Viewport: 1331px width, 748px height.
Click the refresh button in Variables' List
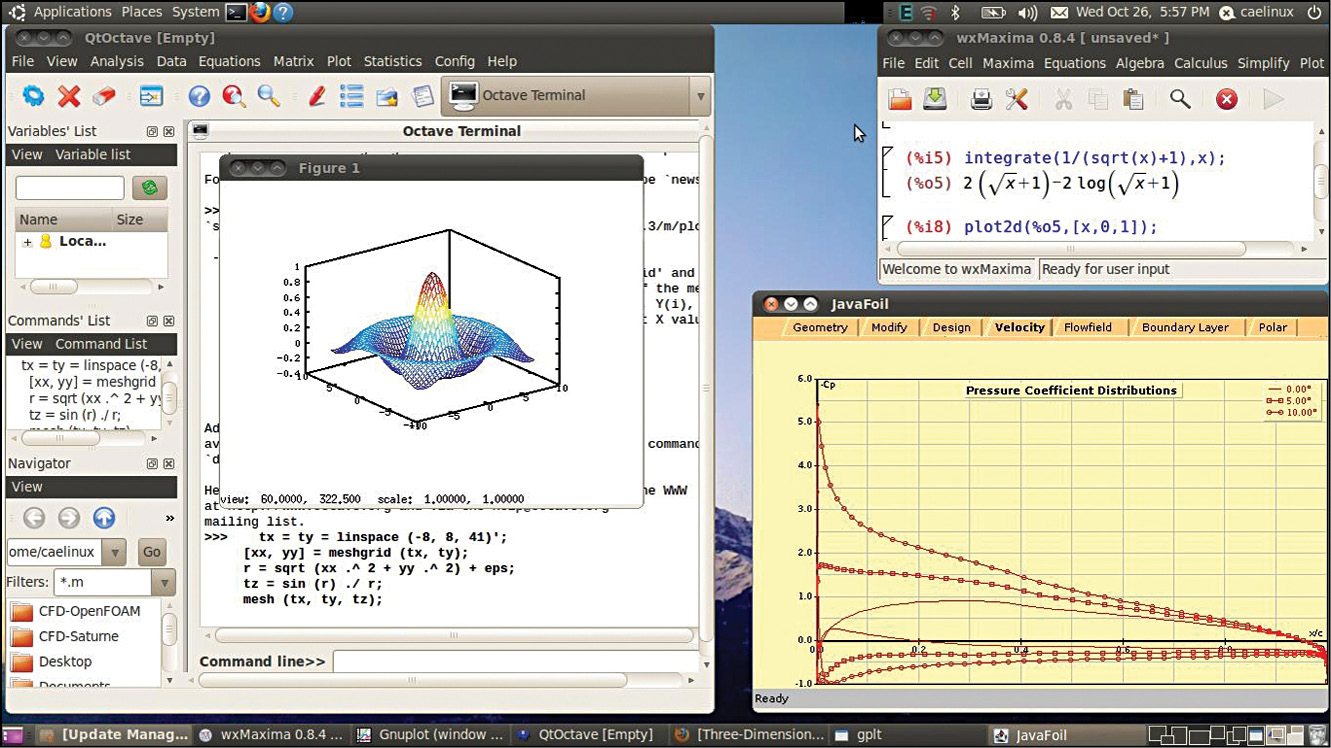pos(150,188)
